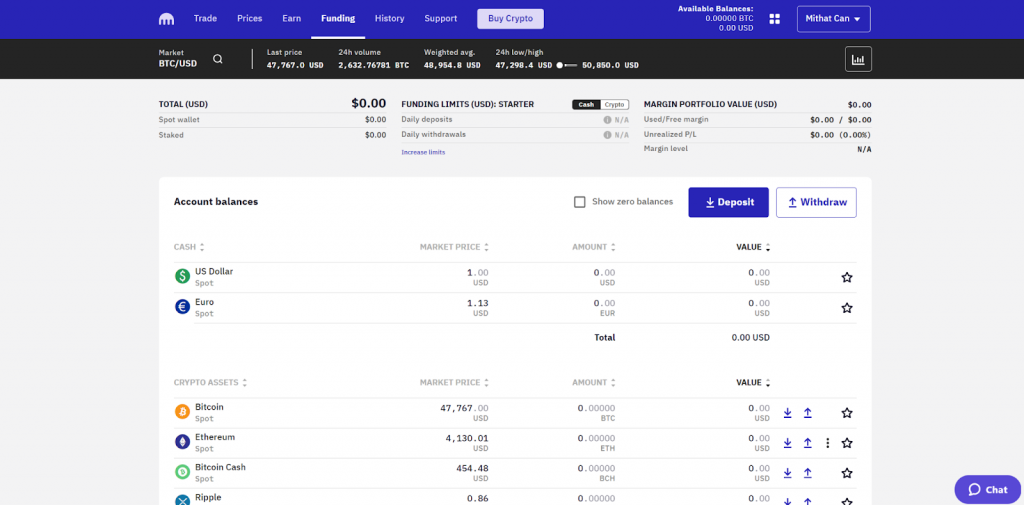Favorite Bitcoin with star icon

coord(847,413)
